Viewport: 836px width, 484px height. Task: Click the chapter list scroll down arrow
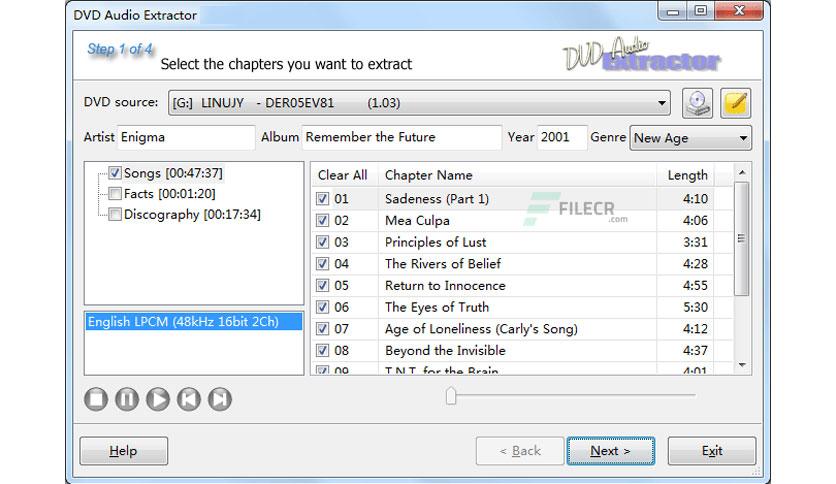pos(742,365)
